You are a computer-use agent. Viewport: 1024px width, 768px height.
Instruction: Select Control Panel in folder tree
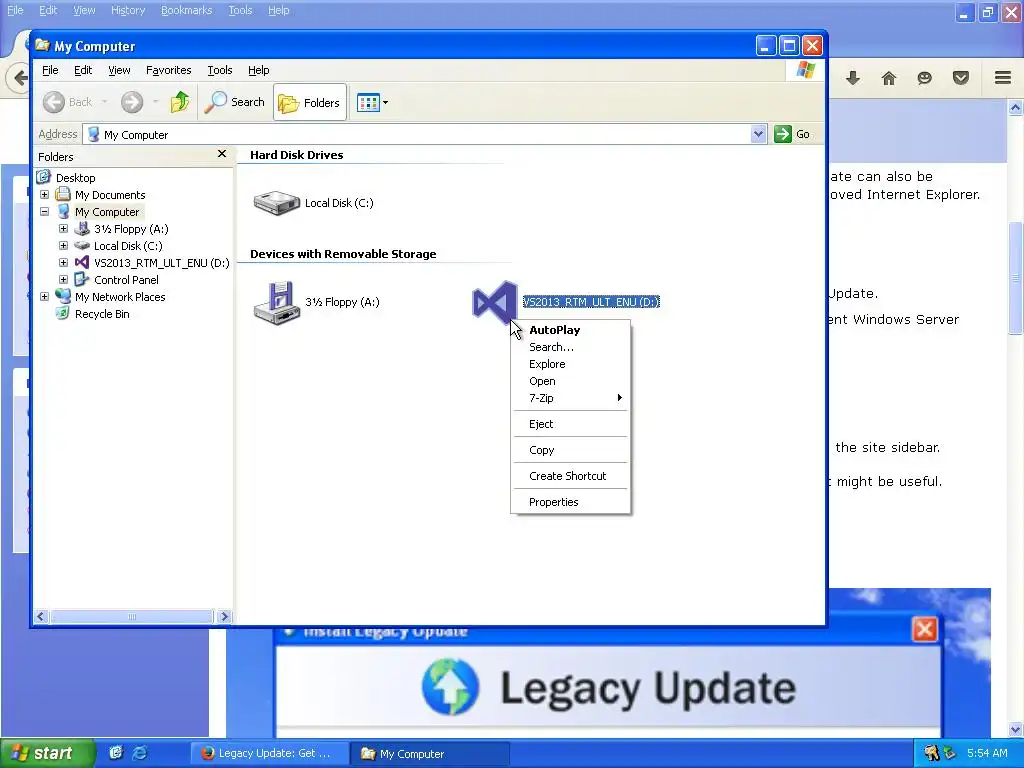(126, 280)
